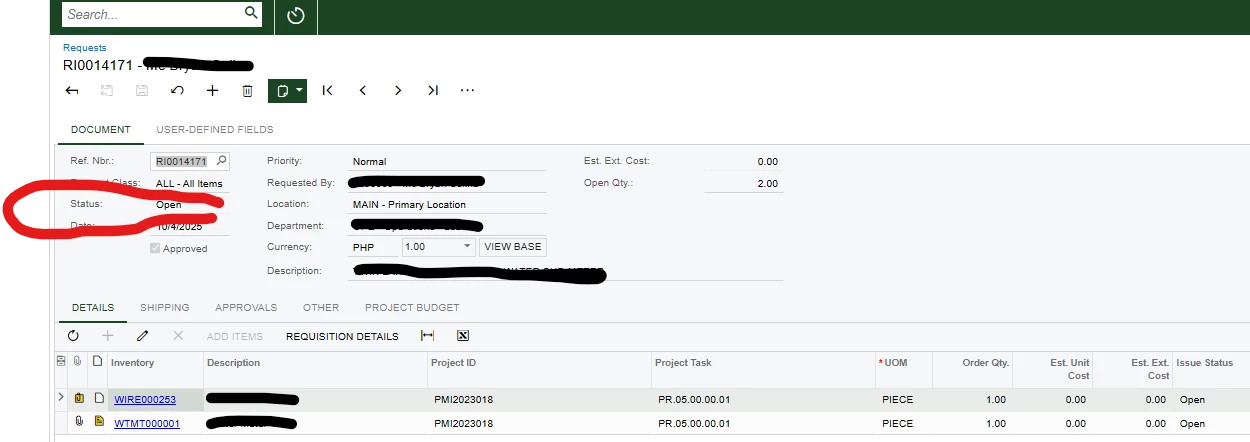Image resolution: width=1250 pixels, height=442 pixels.
Task: Click the Save disk toolbar icon
Action: point(142,90)
